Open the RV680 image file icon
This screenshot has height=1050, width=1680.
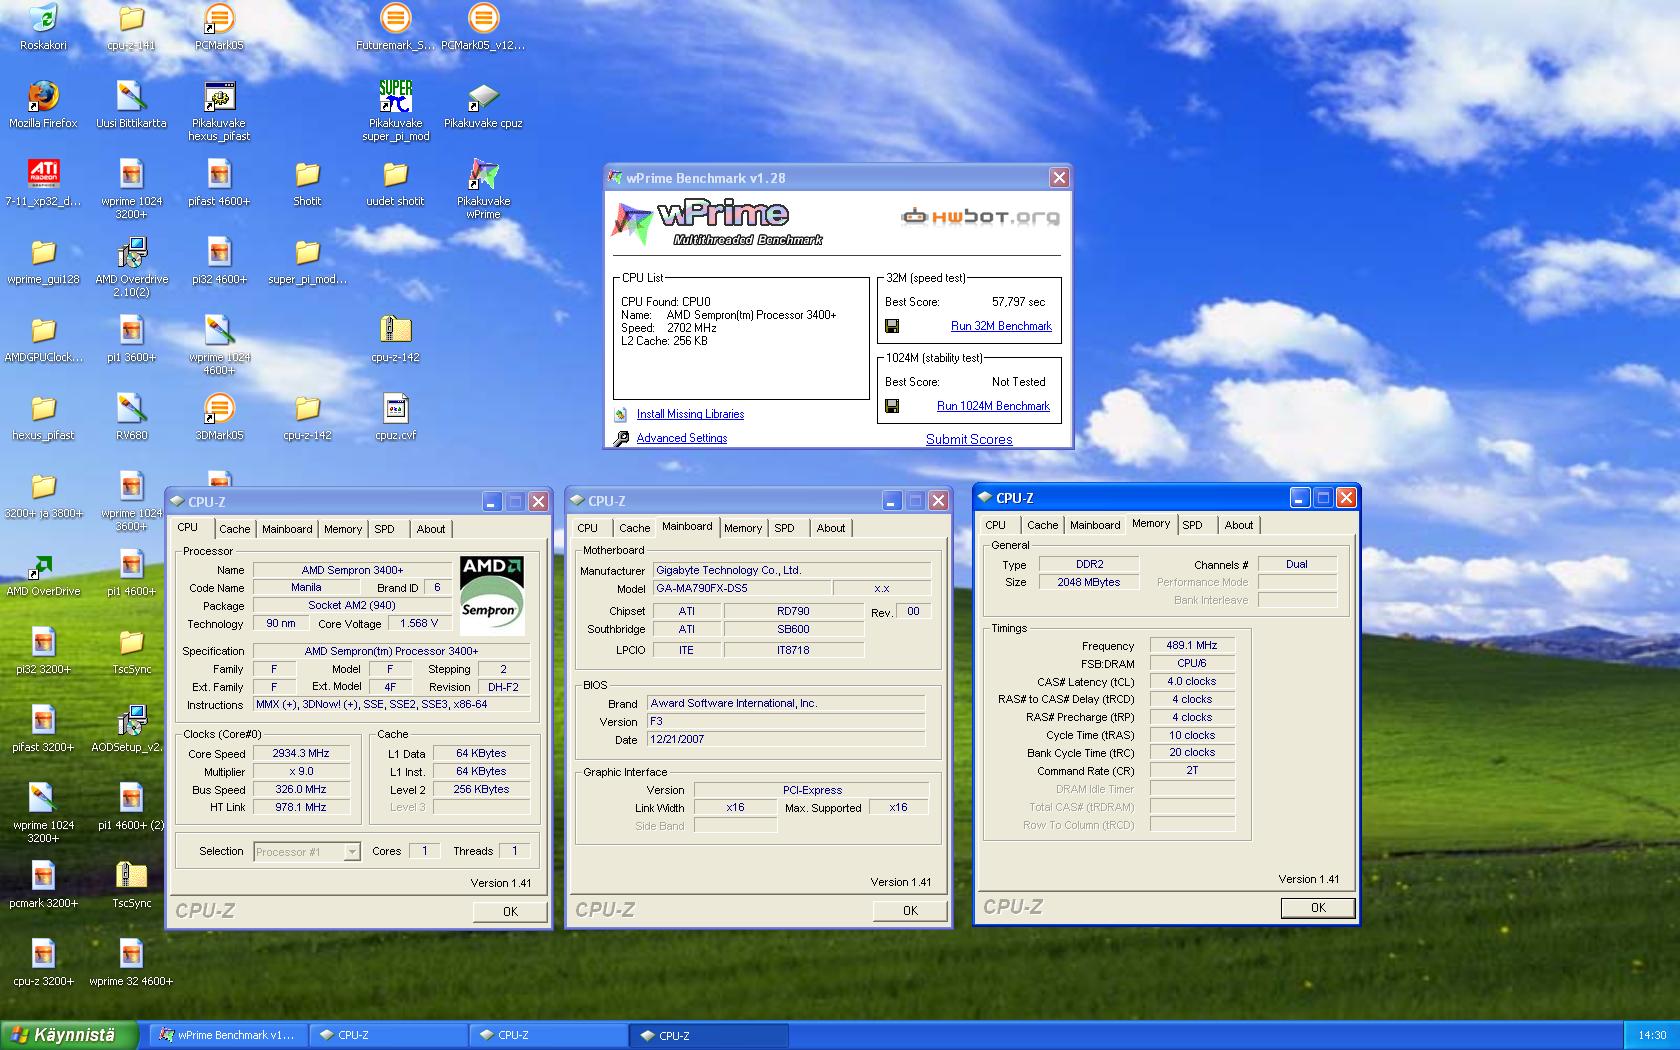point(131,409)
